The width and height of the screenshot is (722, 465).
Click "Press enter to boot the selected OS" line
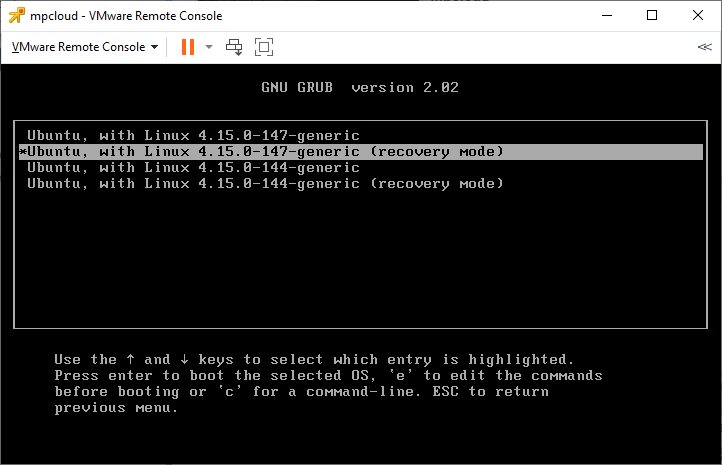click(328, 376)
